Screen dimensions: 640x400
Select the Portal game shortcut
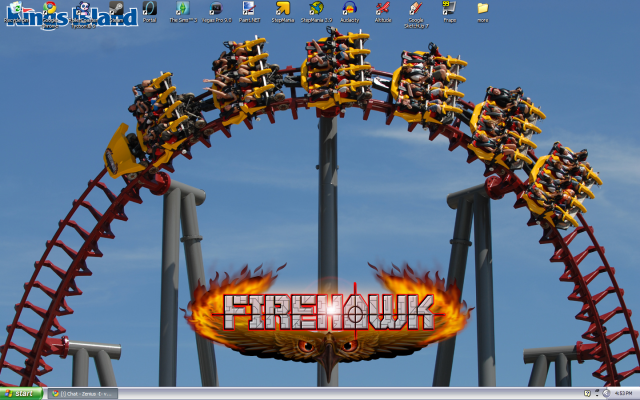(149, 11)
